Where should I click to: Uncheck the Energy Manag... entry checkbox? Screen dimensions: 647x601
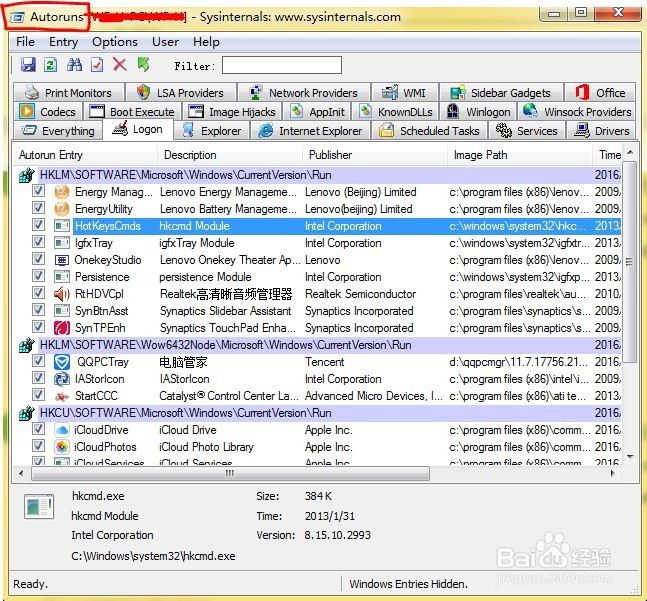[38, 191]
